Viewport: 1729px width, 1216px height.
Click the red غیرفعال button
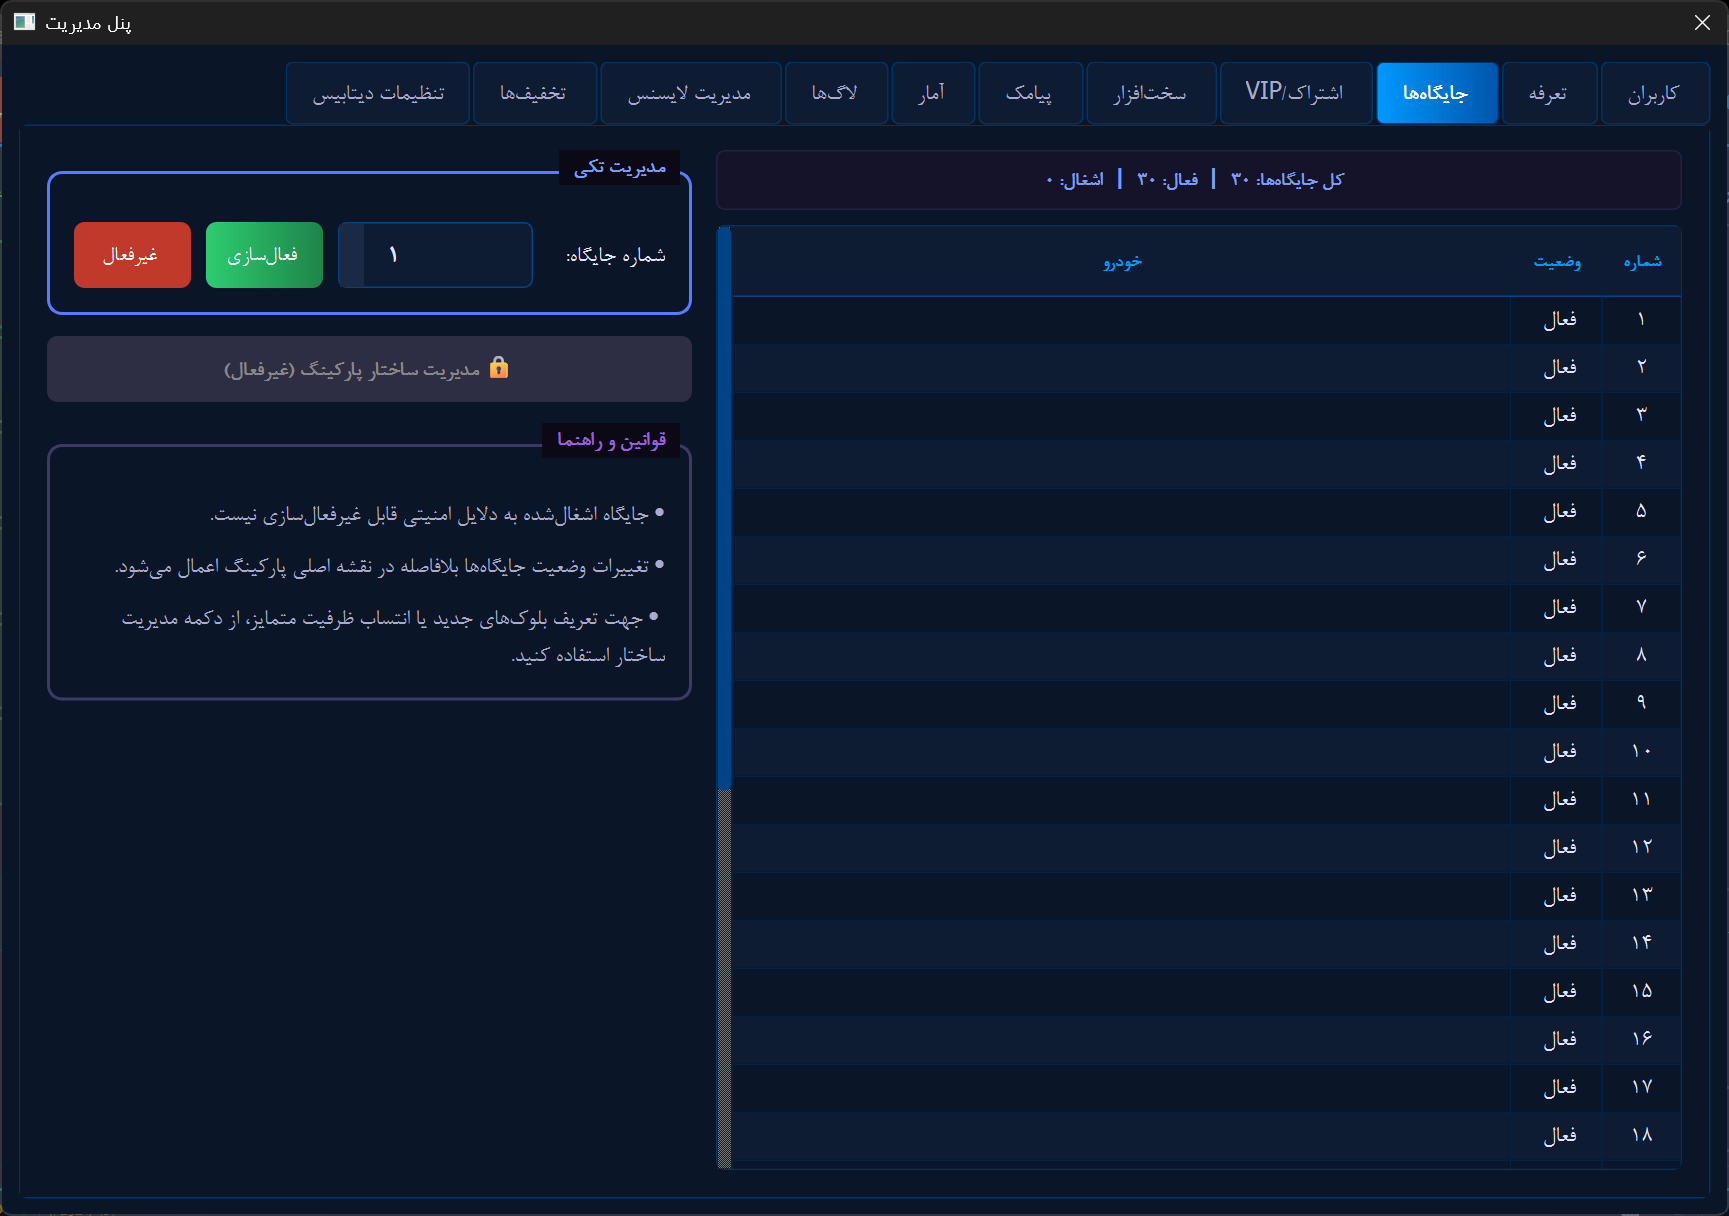click(x=132, y=255)
